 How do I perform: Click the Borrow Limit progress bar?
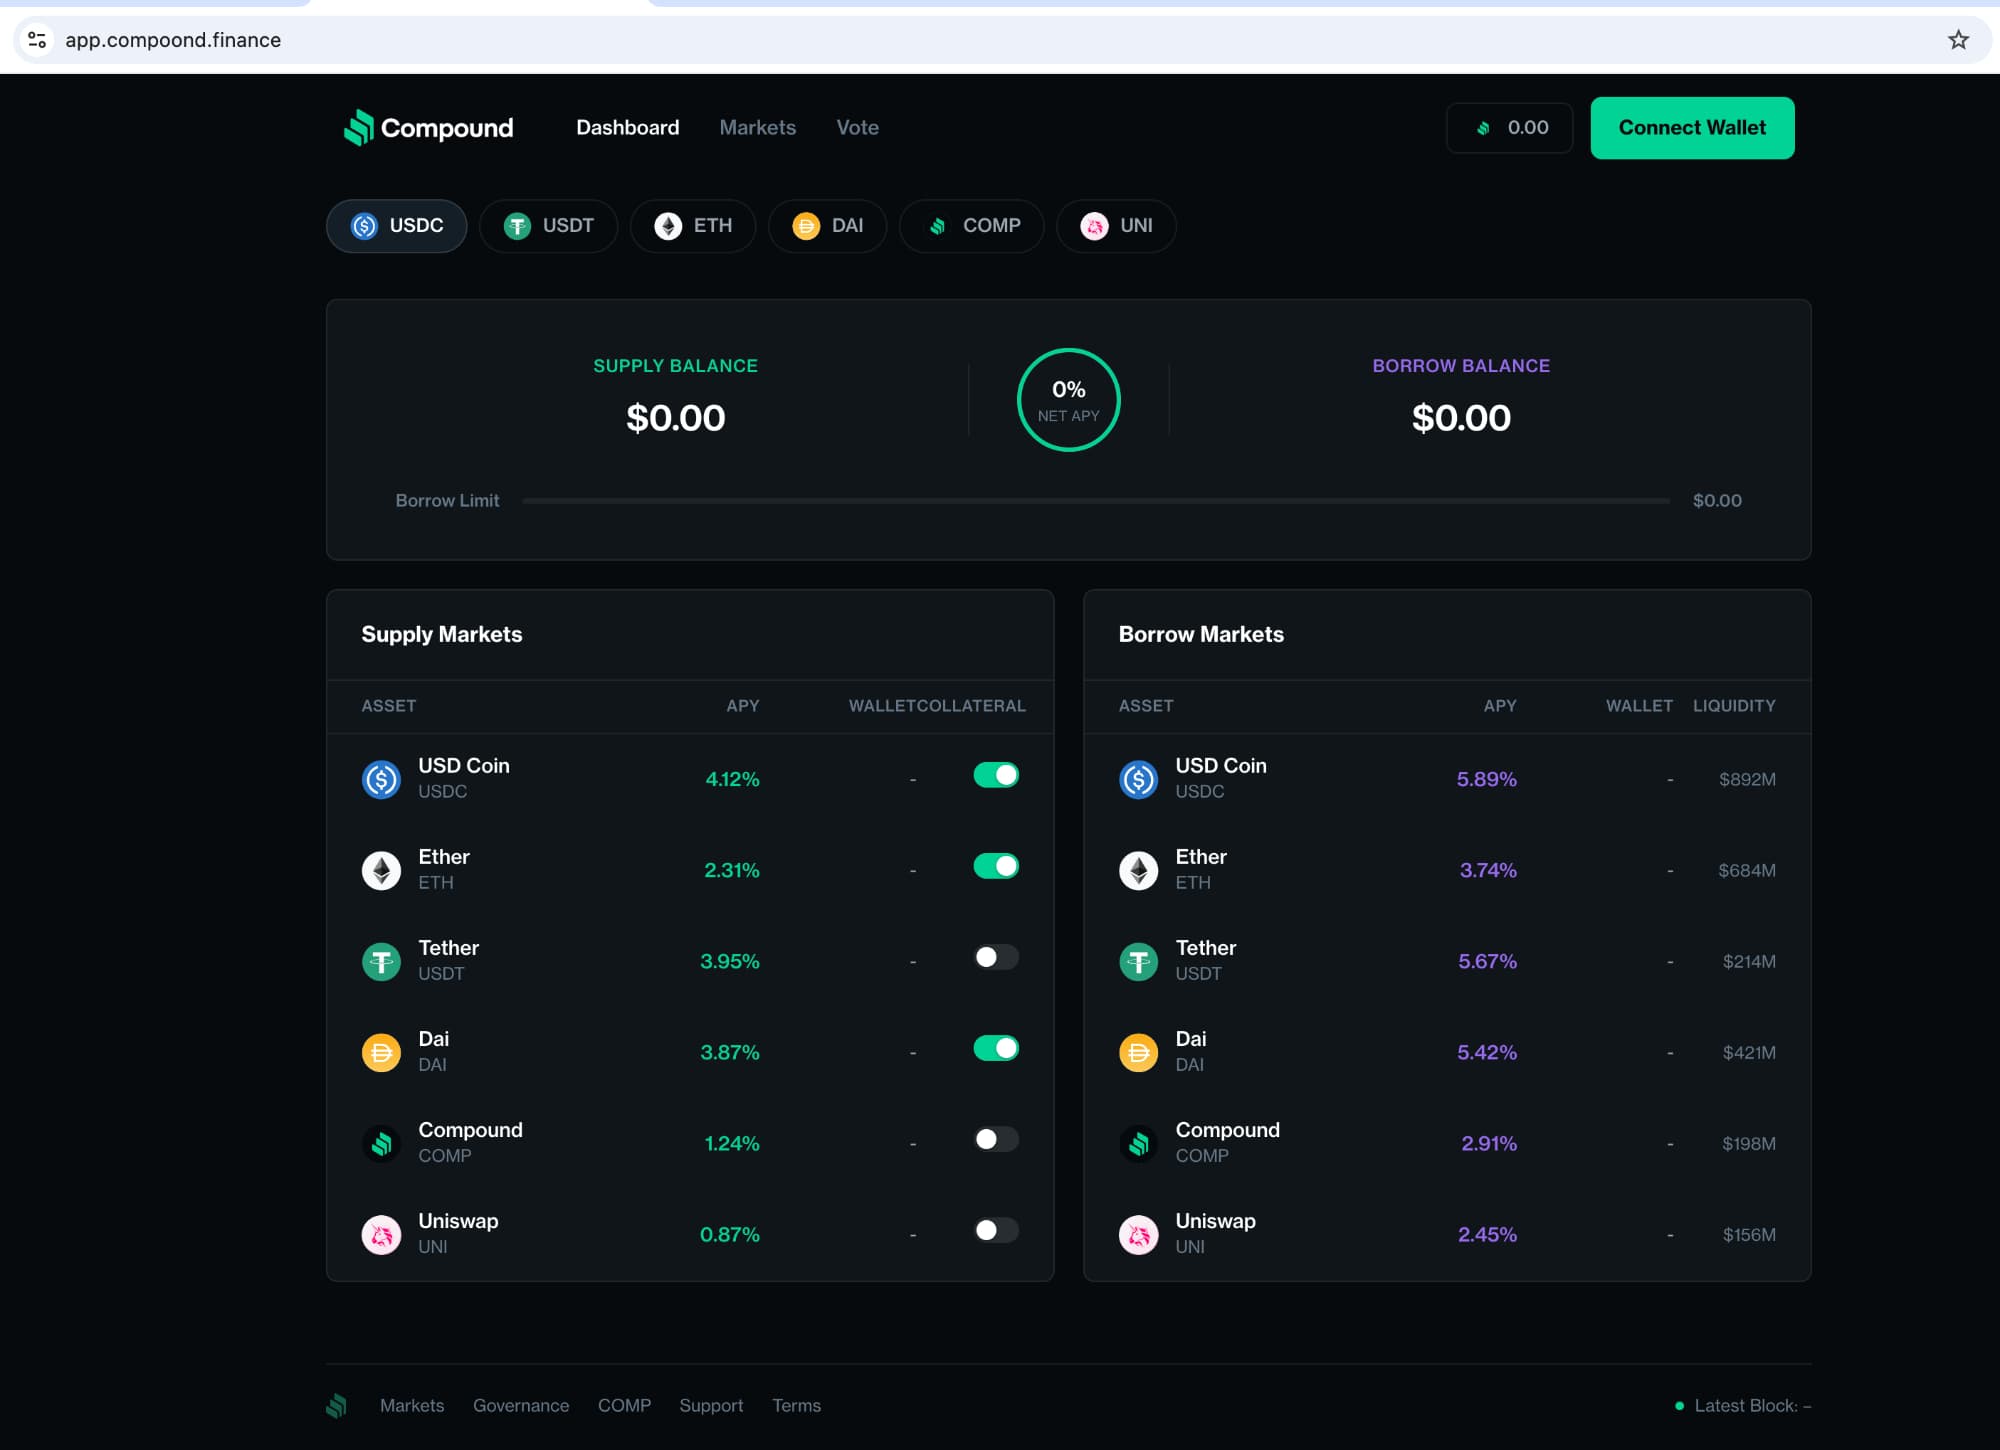click(x=1095, y=500)
